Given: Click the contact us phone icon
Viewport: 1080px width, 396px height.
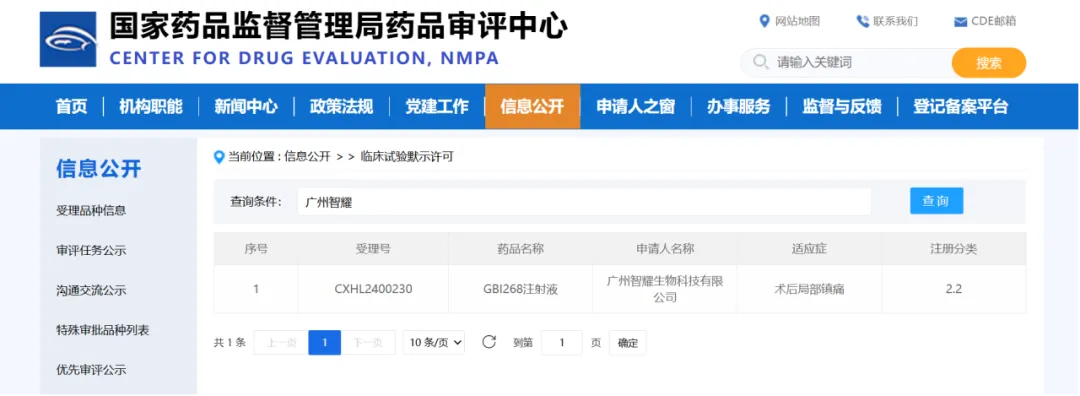Looking at the screenshot, I should pos(862,21).
